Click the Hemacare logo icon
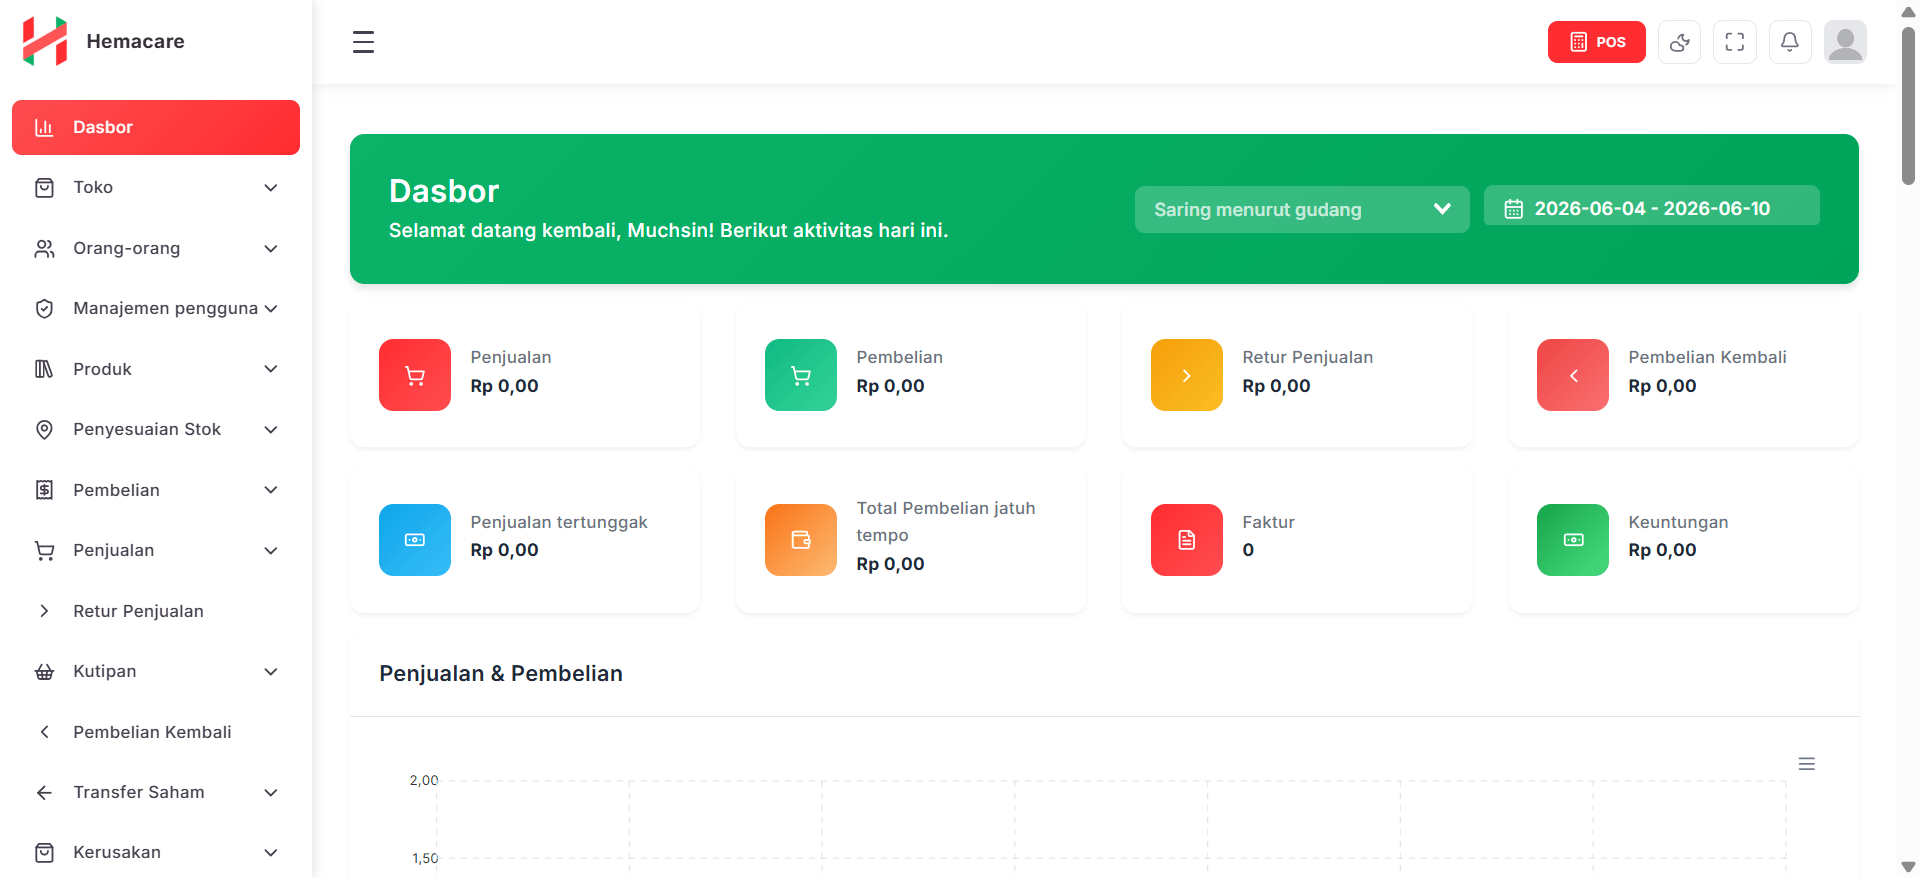The image size is (1920, 878). [x=45, y=41]
